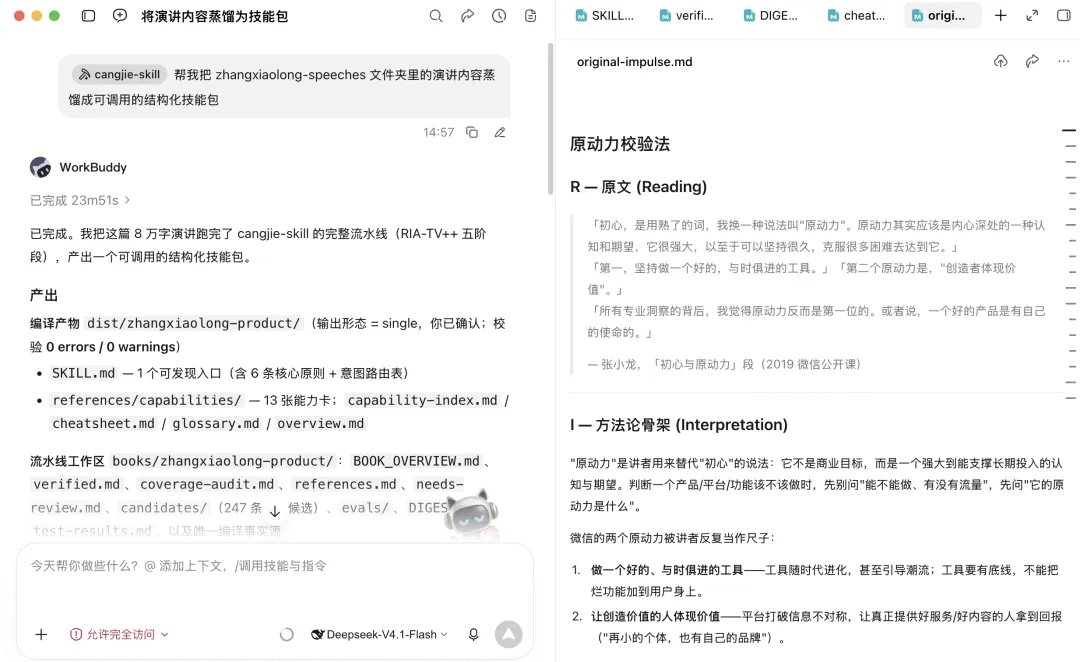
Task: Expand the preview pane to full screen
Action: click(x=1032, y=15)
